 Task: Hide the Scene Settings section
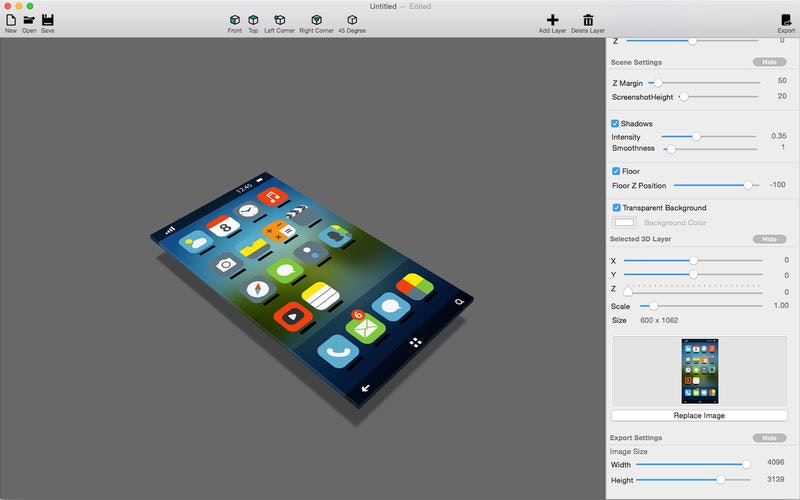coord(769,62)
